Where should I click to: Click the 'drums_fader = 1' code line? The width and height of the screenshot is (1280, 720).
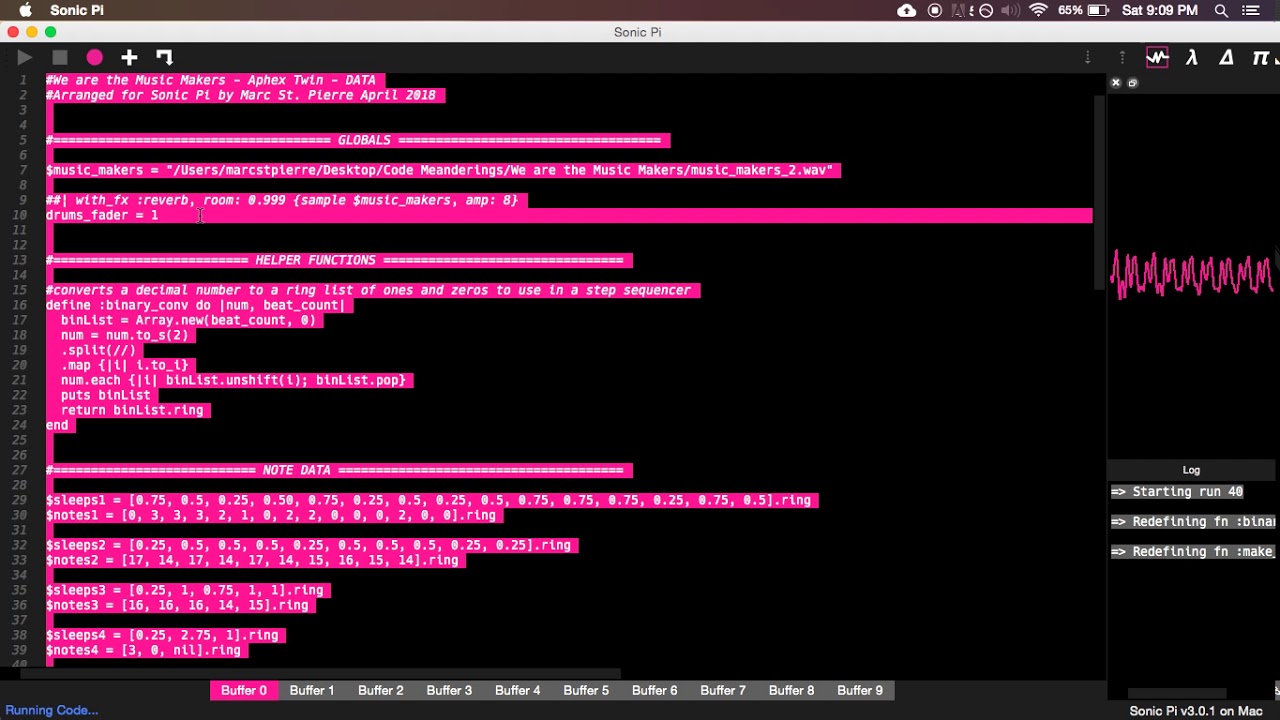[x=102, y=215]
